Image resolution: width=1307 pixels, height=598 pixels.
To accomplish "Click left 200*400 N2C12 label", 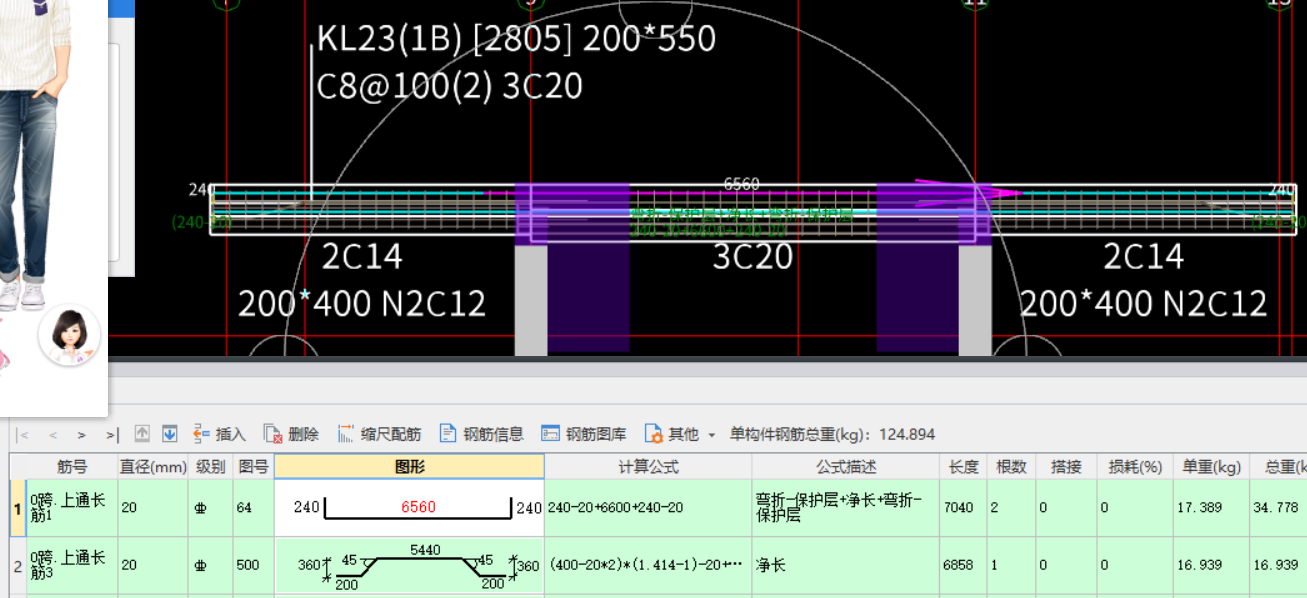I will click(x=362, y=303).
